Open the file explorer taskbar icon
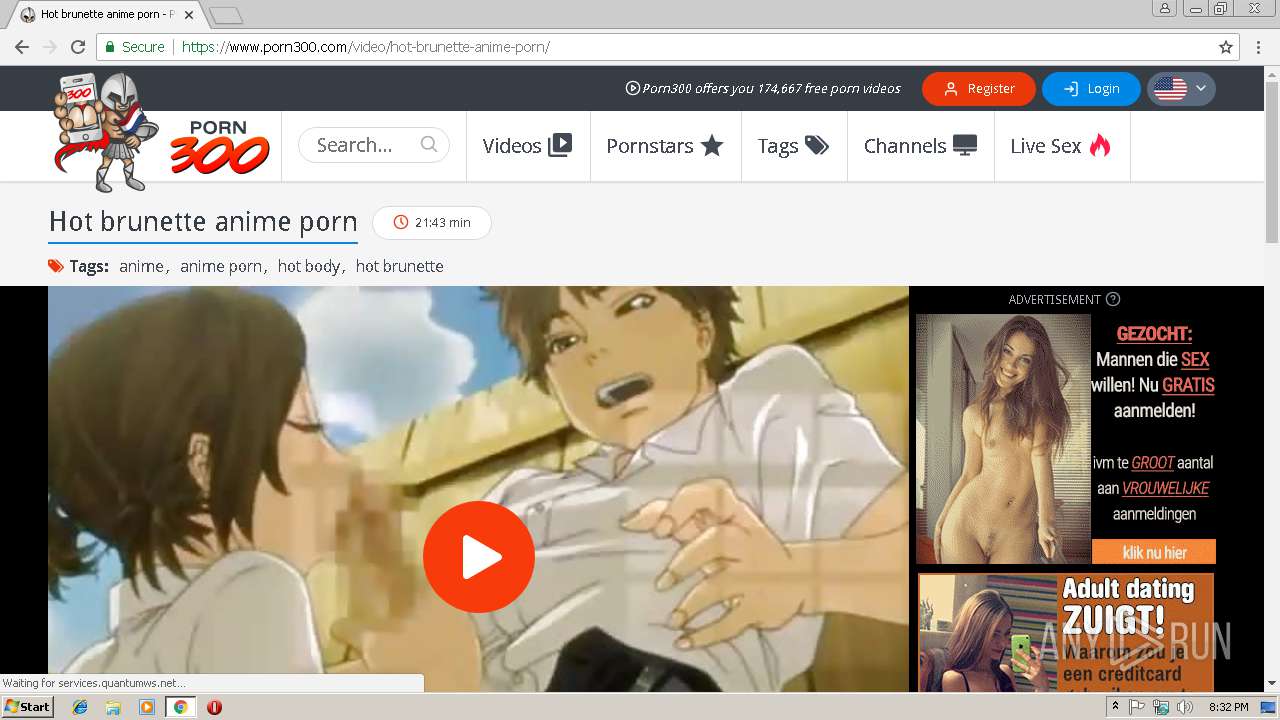 113,707
